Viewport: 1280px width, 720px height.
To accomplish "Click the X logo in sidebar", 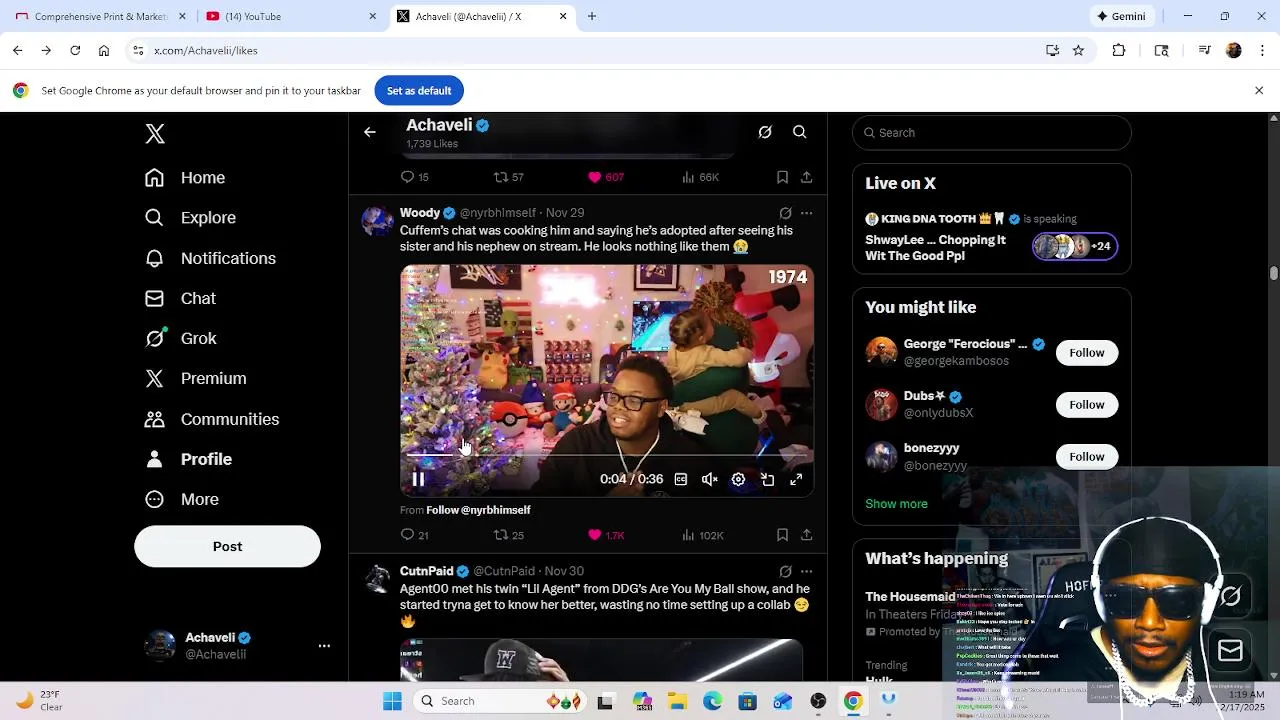I will pyautogui.click(x=155, y=134).
